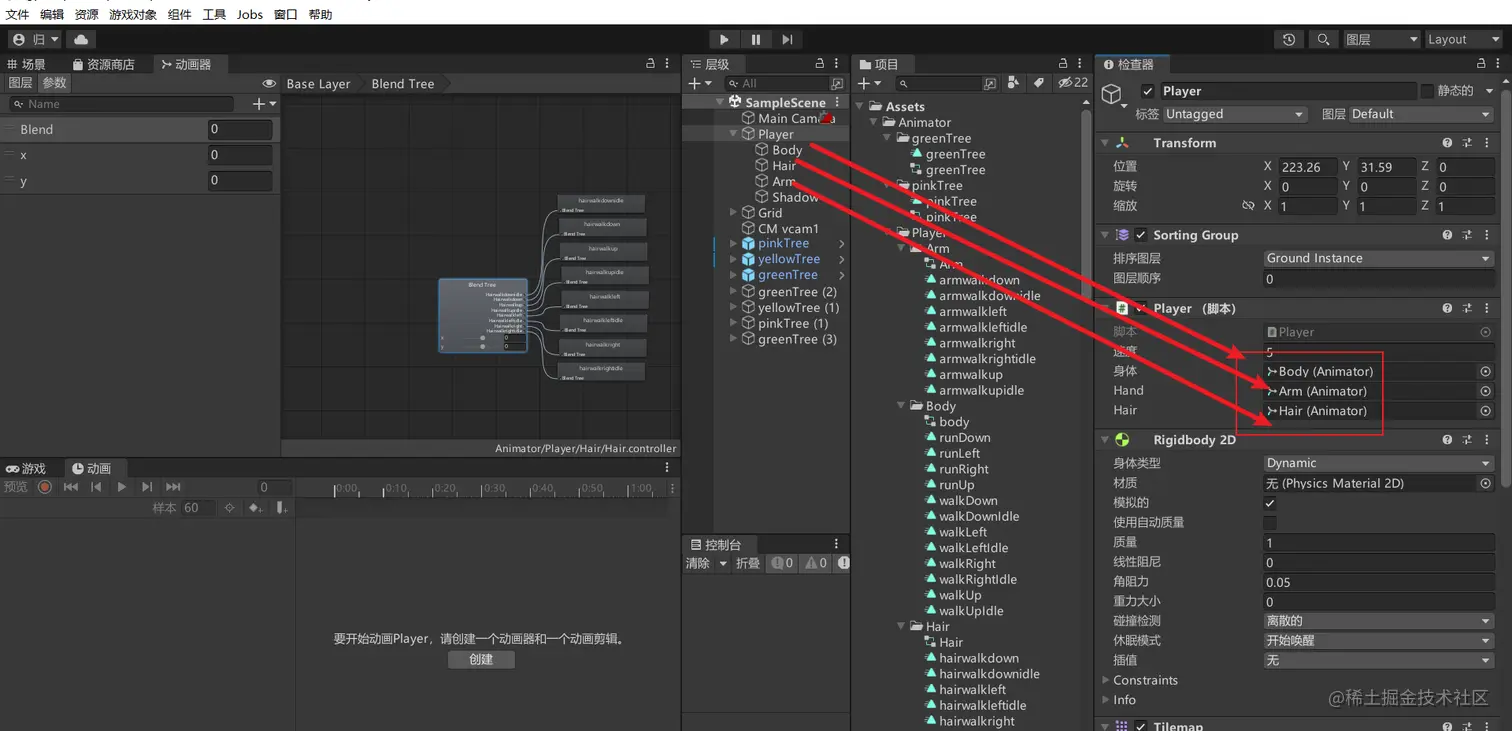
Task: Tick the Static (静态的) checkbox
Action: (x=1427, y=91)
